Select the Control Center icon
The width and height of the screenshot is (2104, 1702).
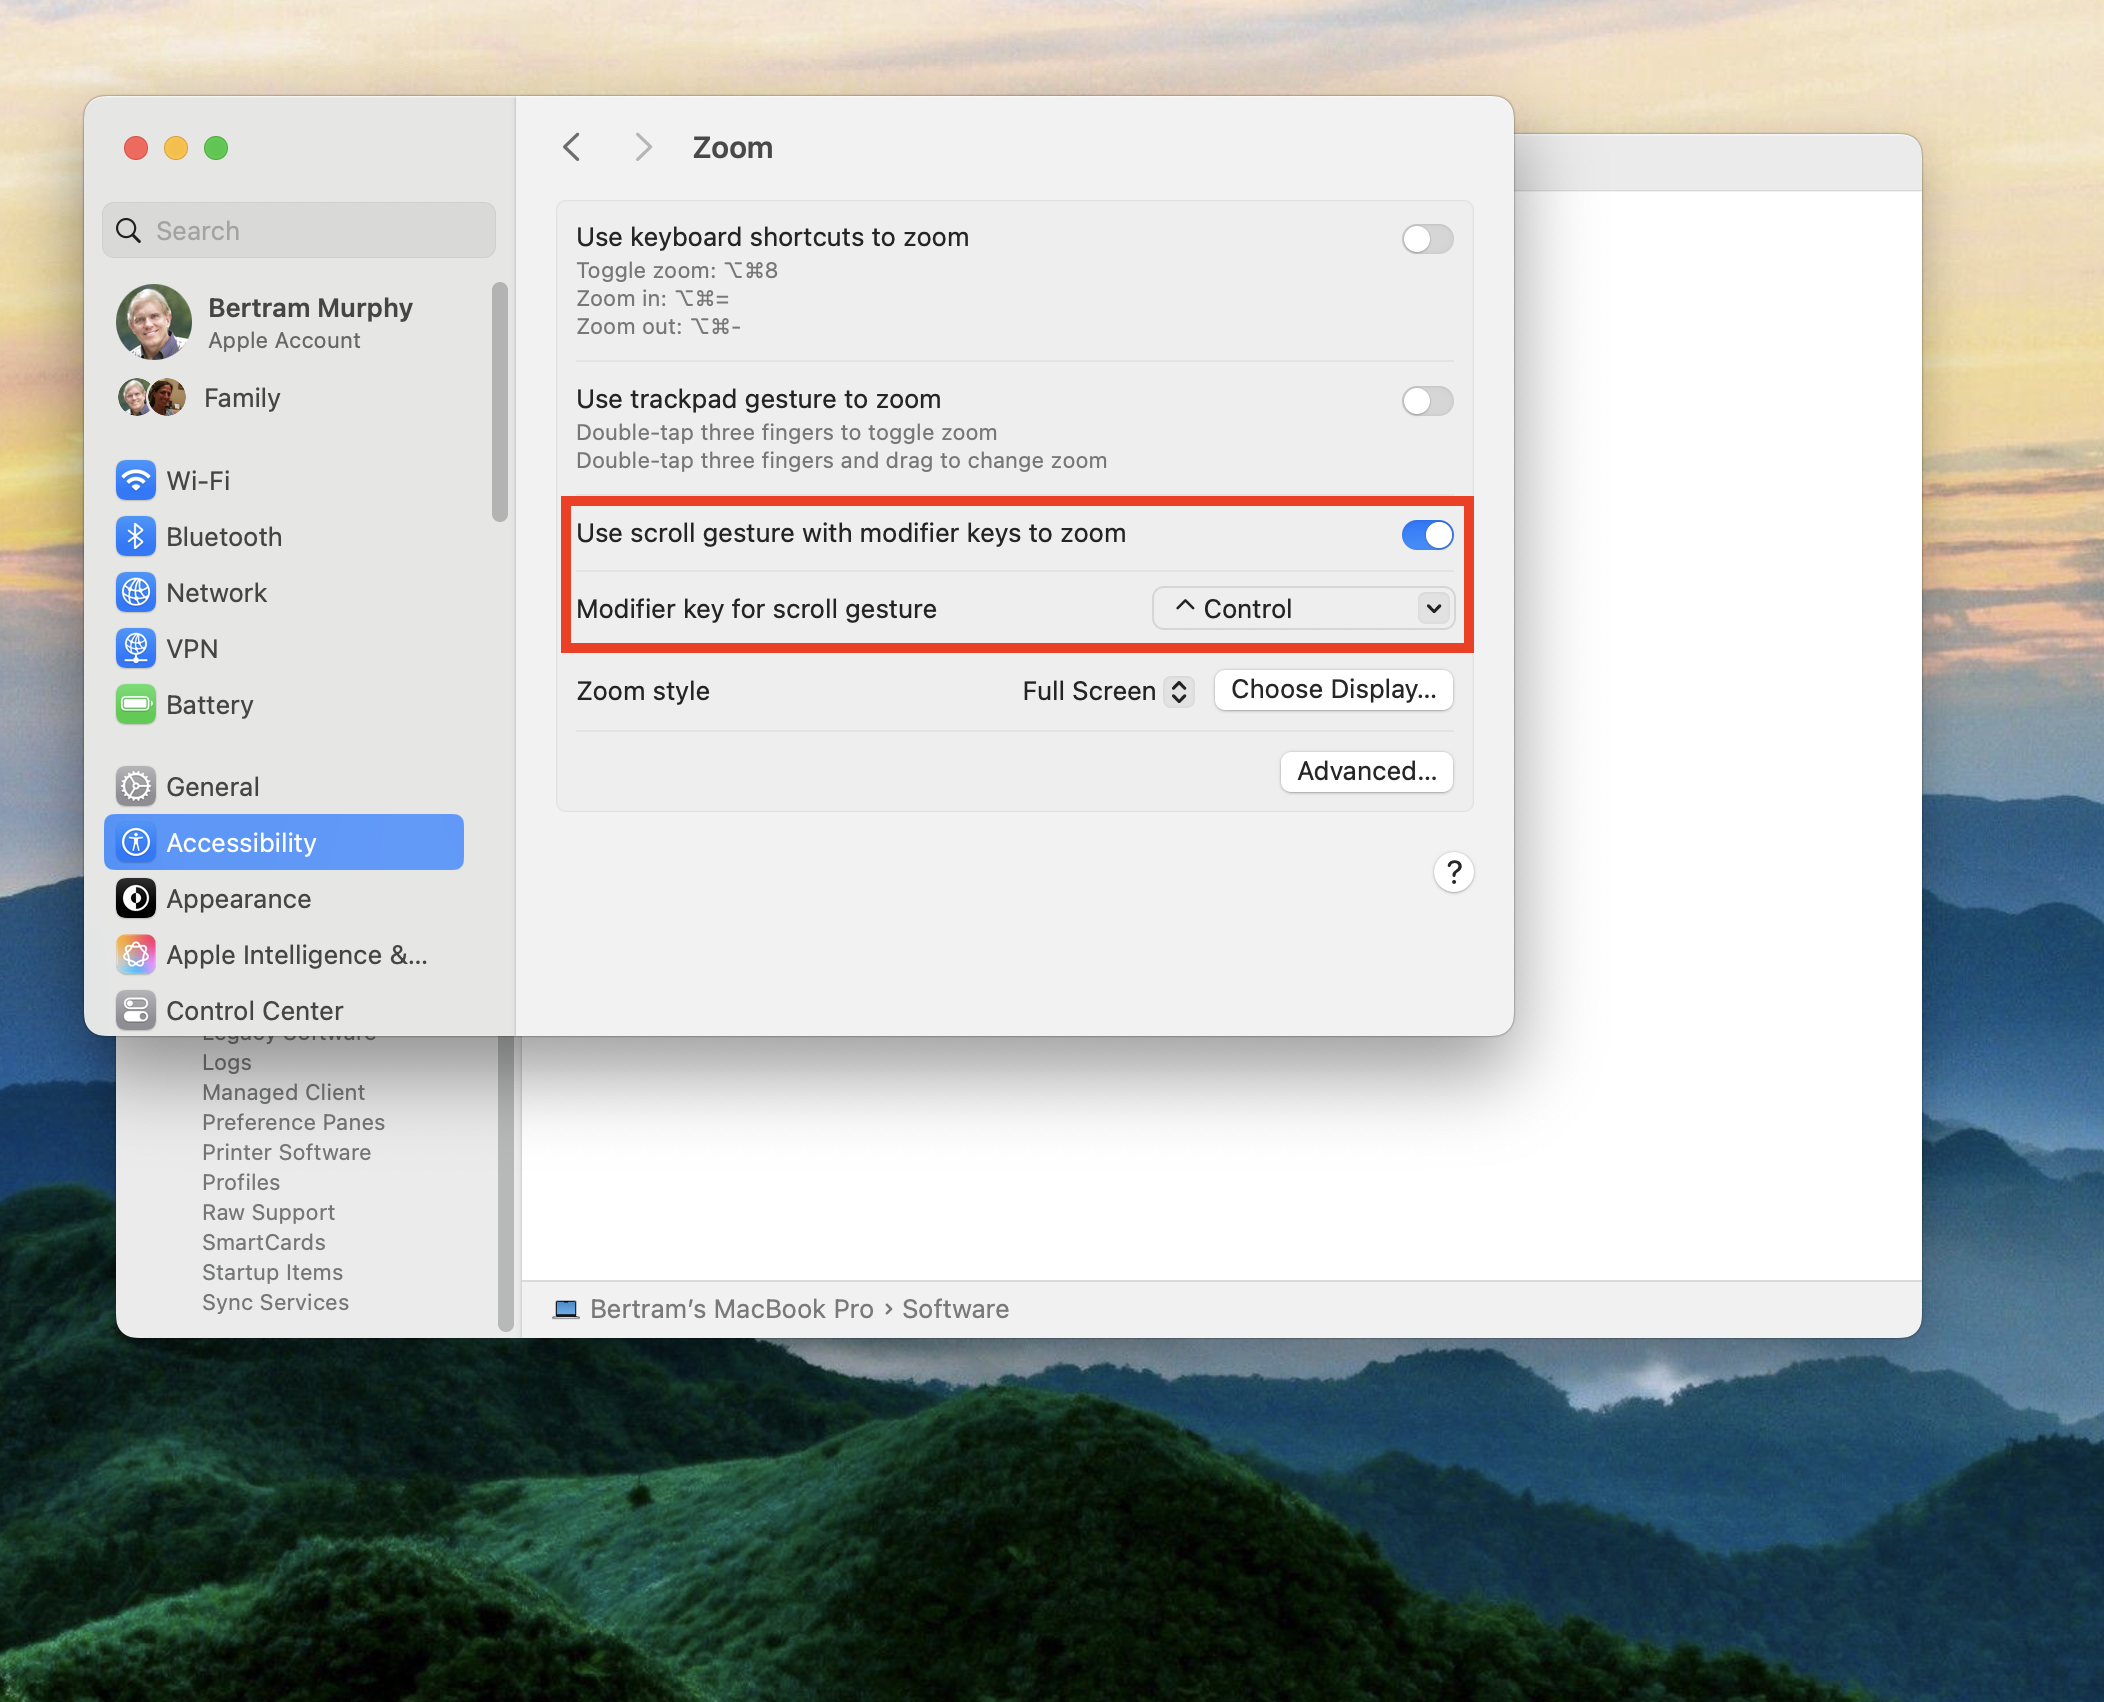(x=136, y=1010)
